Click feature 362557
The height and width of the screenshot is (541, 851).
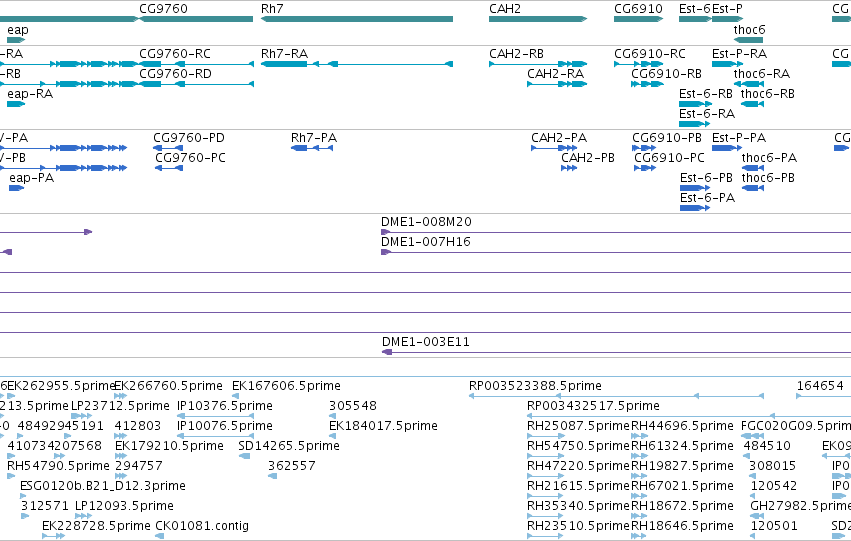pos(272,476)
